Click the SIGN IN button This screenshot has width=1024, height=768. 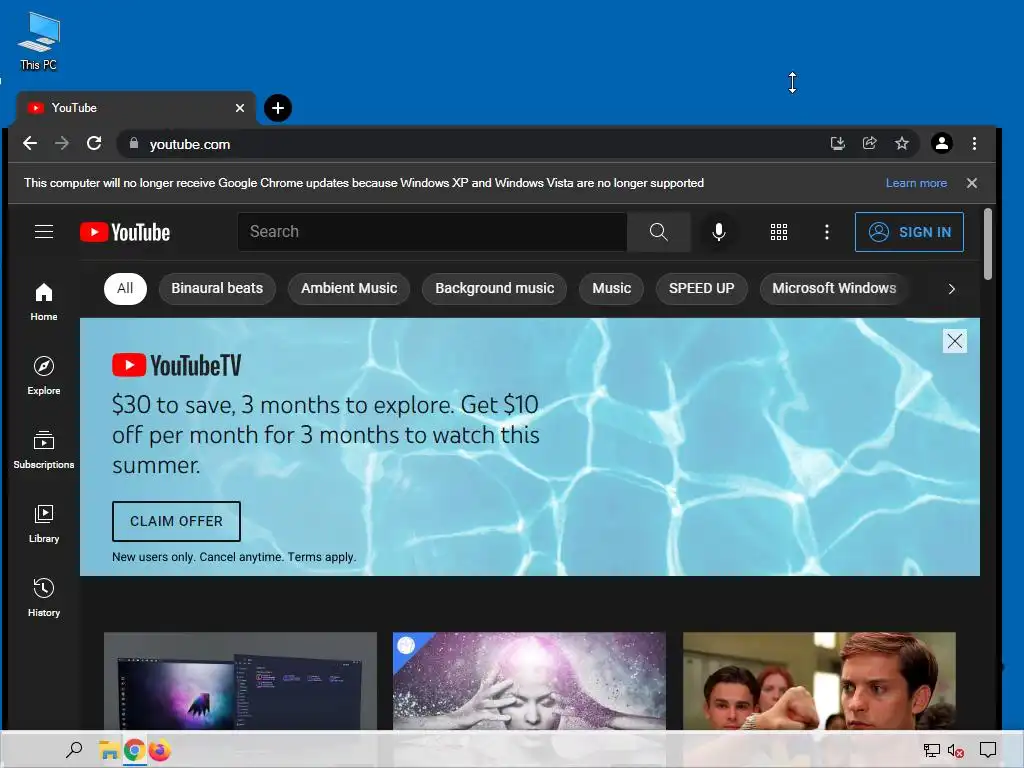click(x=909, y=232)
